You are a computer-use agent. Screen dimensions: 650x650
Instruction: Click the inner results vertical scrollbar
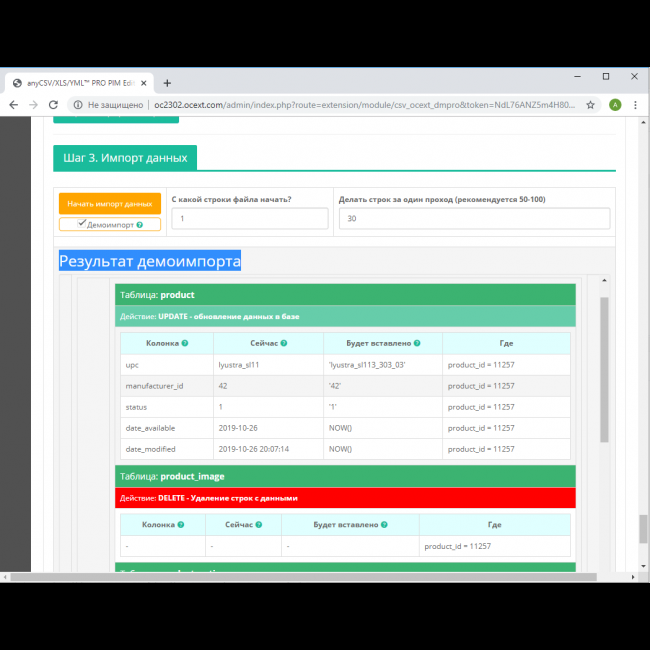pos(603,370)
